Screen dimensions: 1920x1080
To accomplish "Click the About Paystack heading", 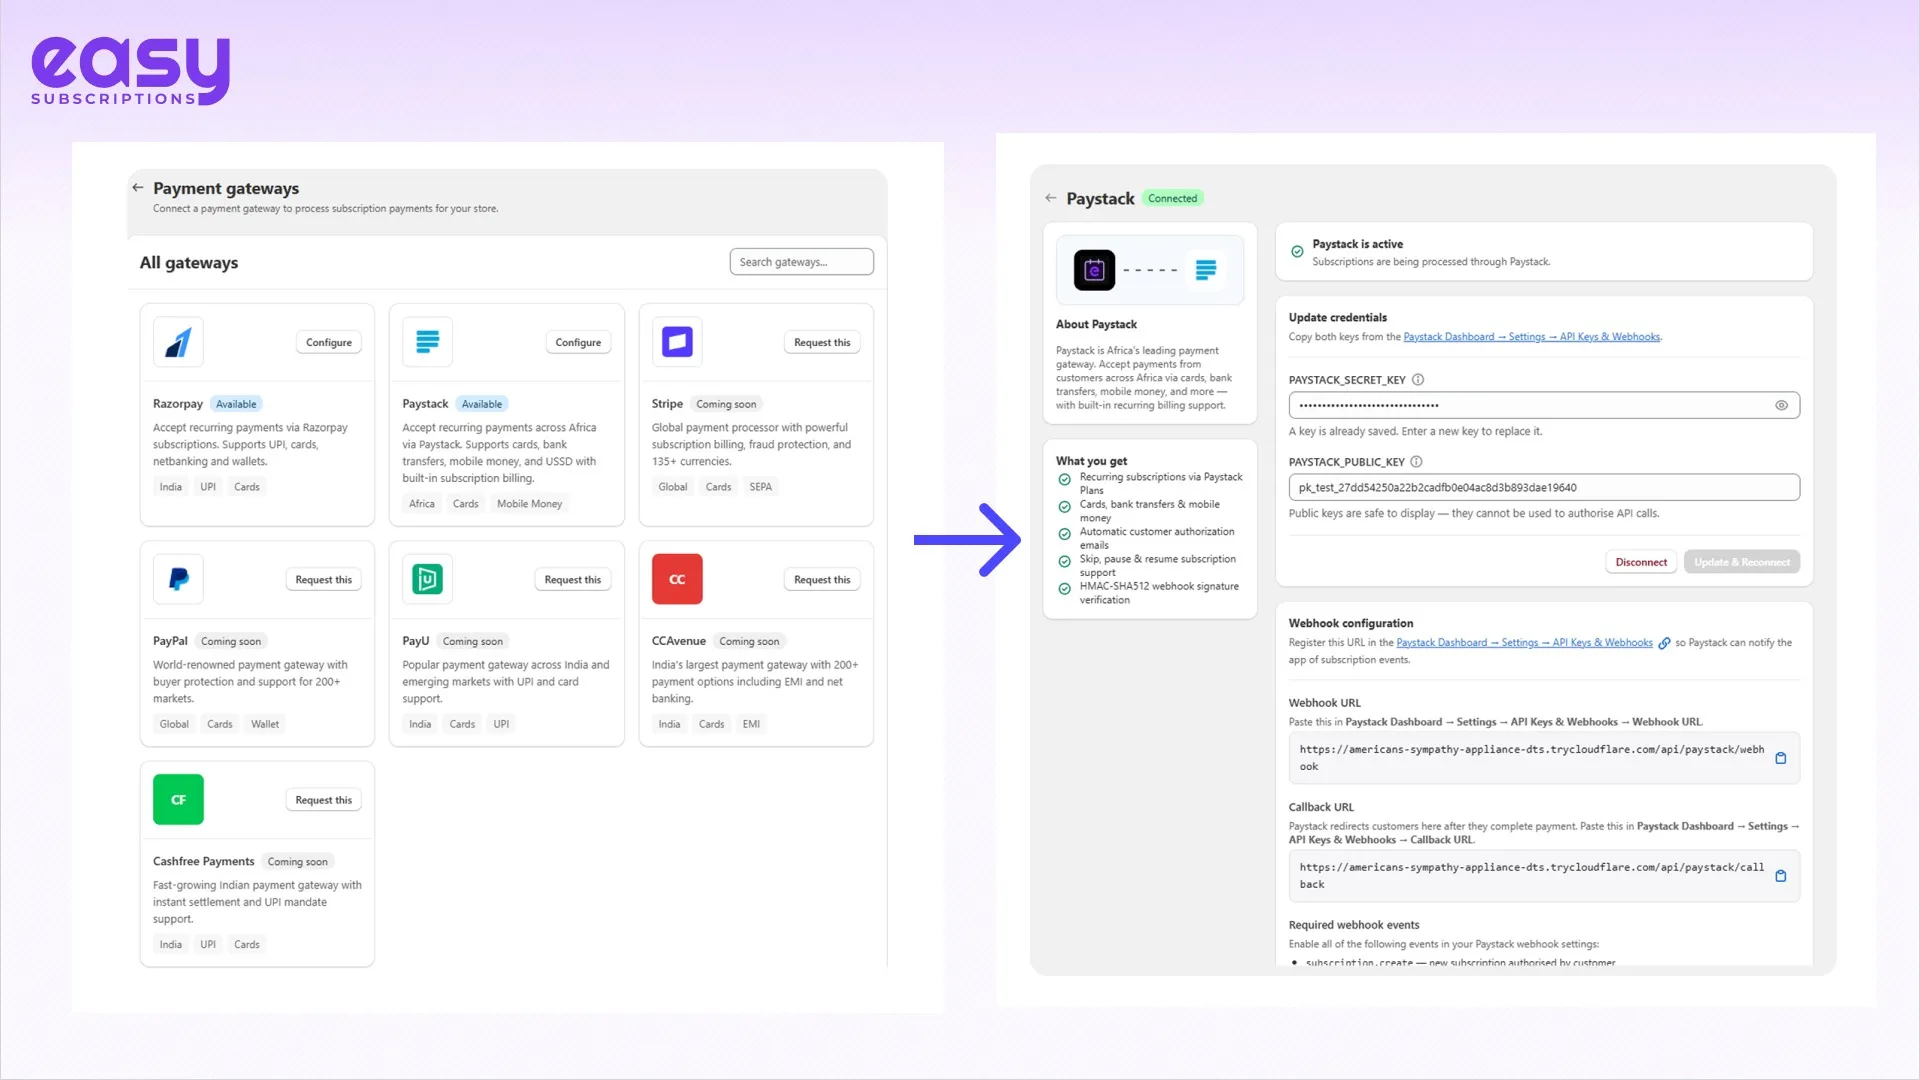I will click(x=1096, y=324).
